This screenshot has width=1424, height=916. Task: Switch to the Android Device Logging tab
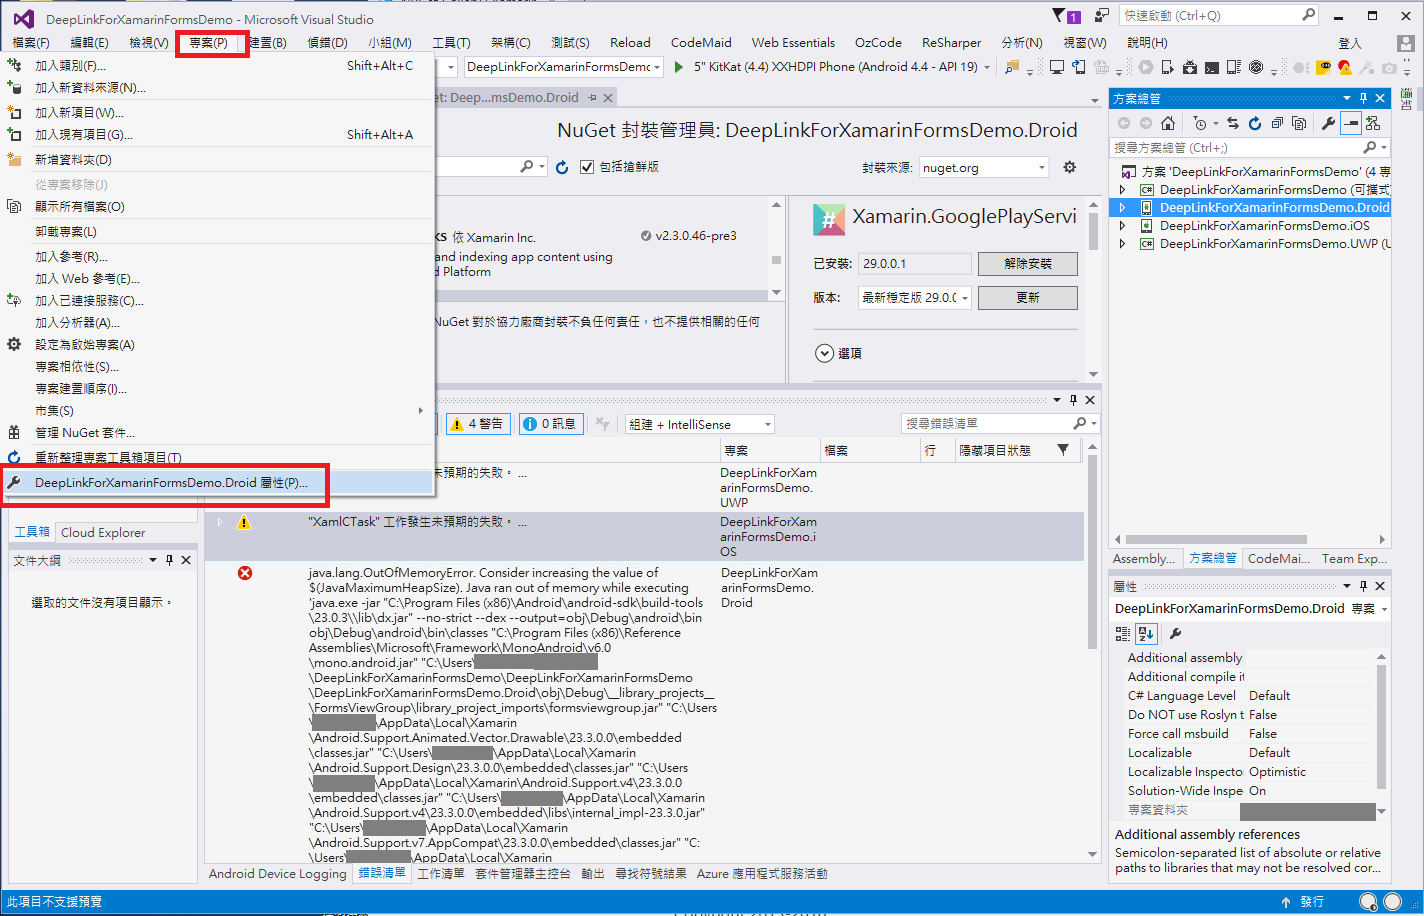[x=277, y=874]
